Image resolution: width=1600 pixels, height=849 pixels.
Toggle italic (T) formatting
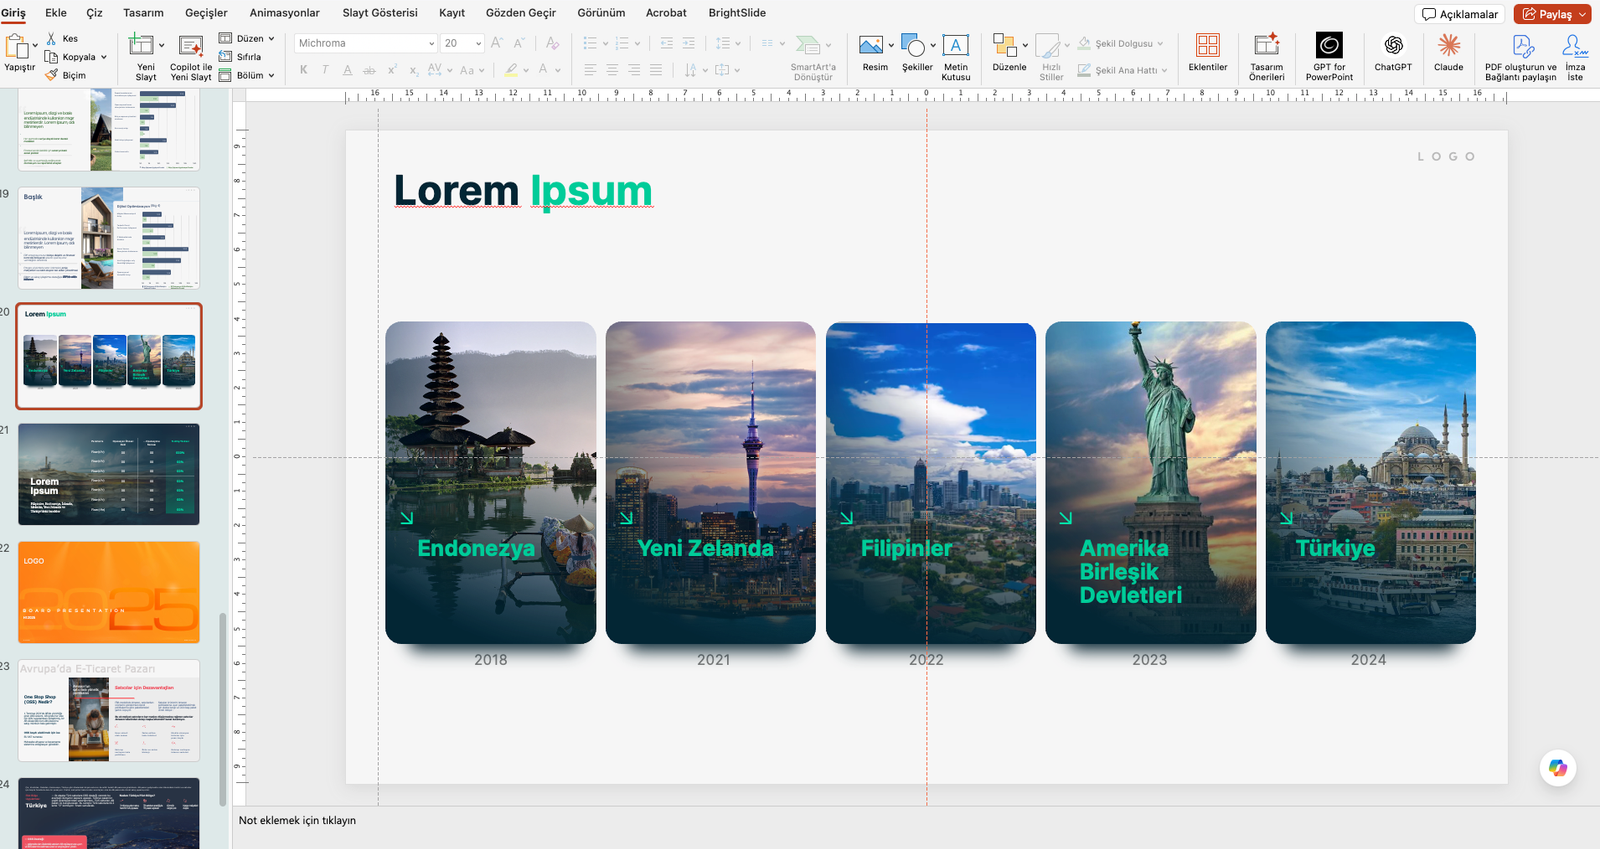(325, 70)
